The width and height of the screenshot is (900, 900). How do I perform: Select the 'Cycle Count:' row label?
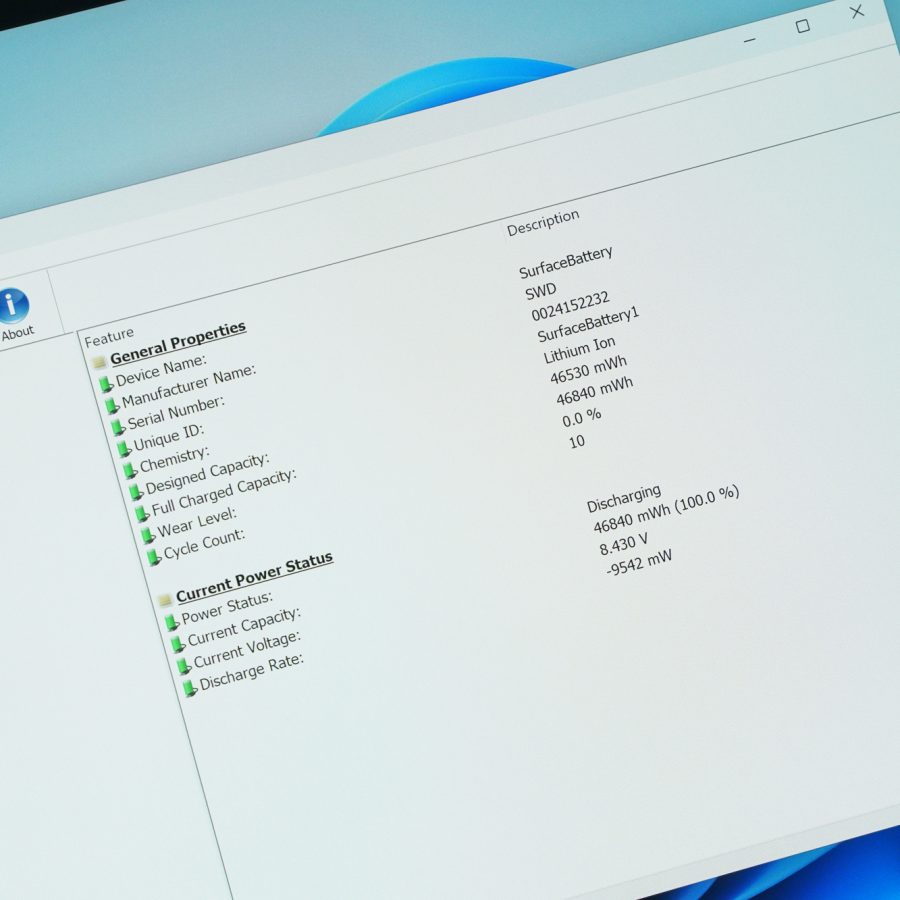pyautogui.click(x=204, y=543)
